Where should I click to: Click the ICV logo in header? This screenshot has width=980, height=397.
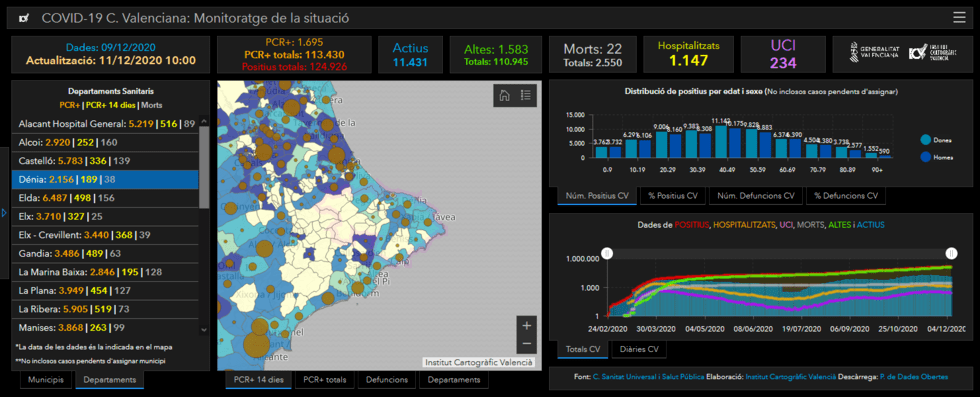point(24,18)
